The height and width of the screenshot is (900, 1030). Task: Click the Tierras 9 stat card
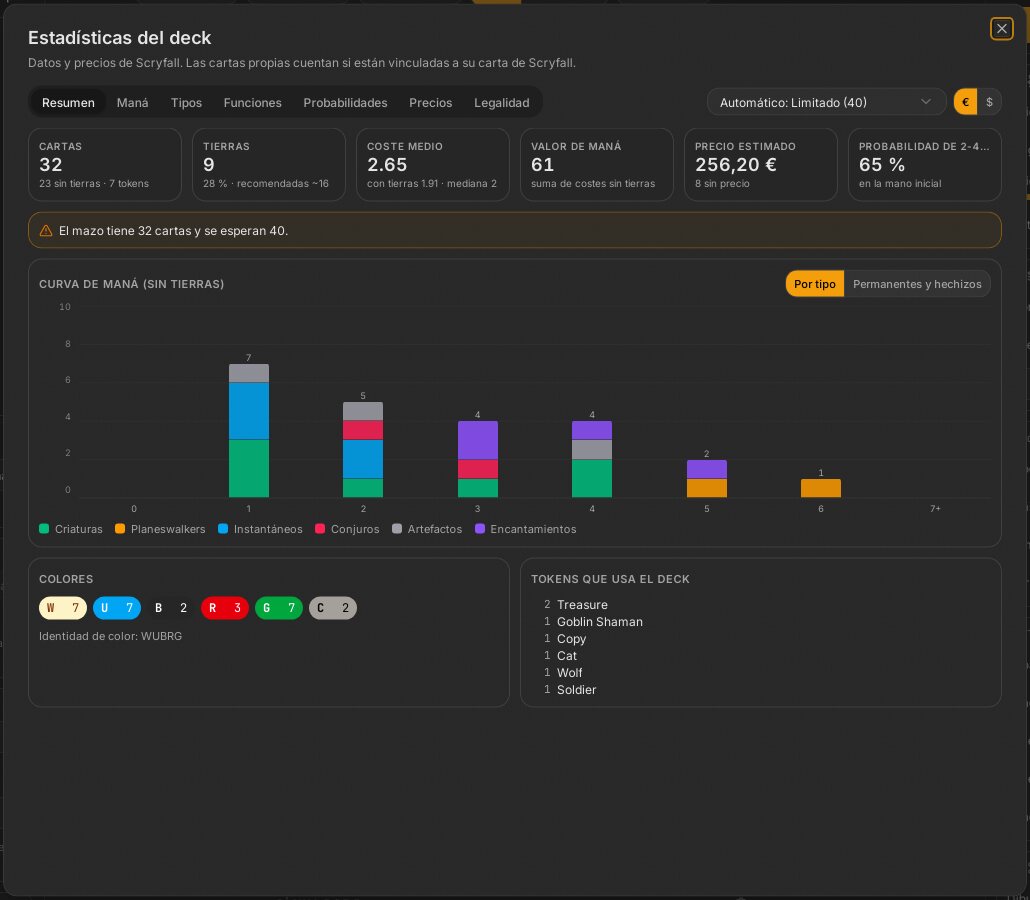pyautogui.click(x=269, y=164)
